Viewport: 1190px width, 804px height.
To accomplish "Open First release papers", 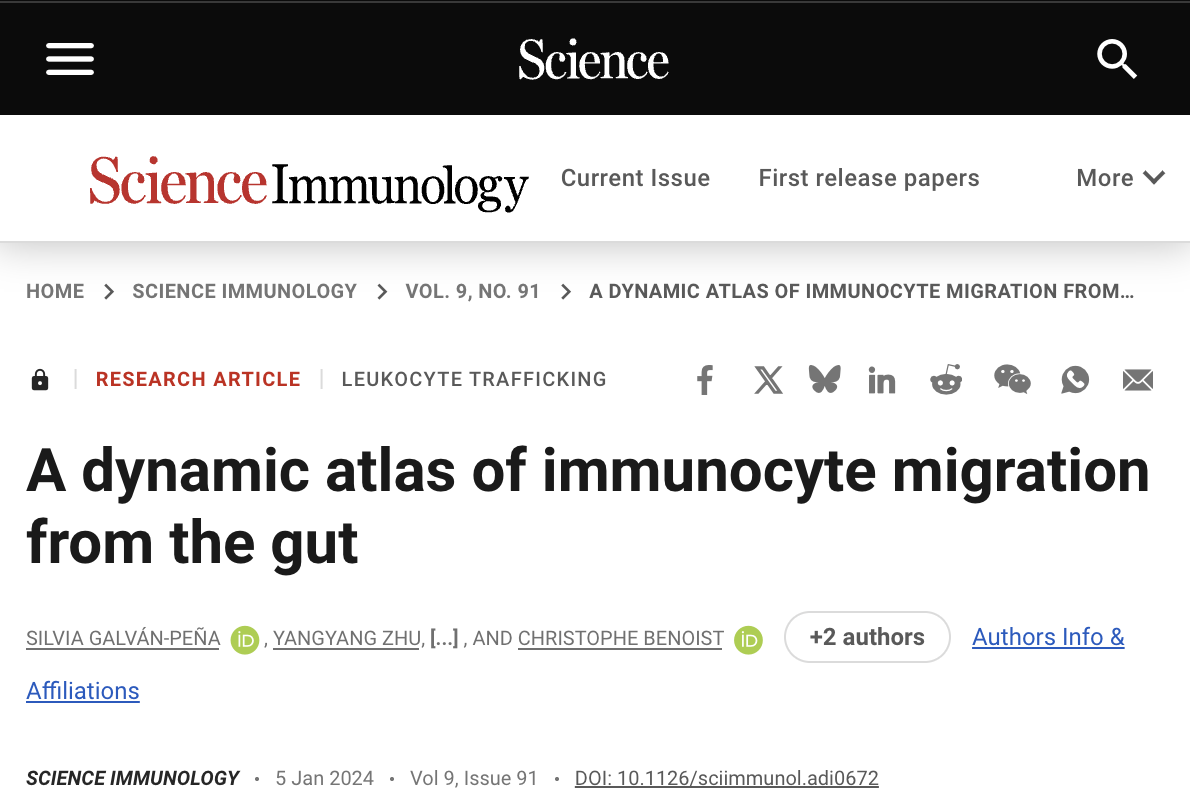I will point(868,177).
